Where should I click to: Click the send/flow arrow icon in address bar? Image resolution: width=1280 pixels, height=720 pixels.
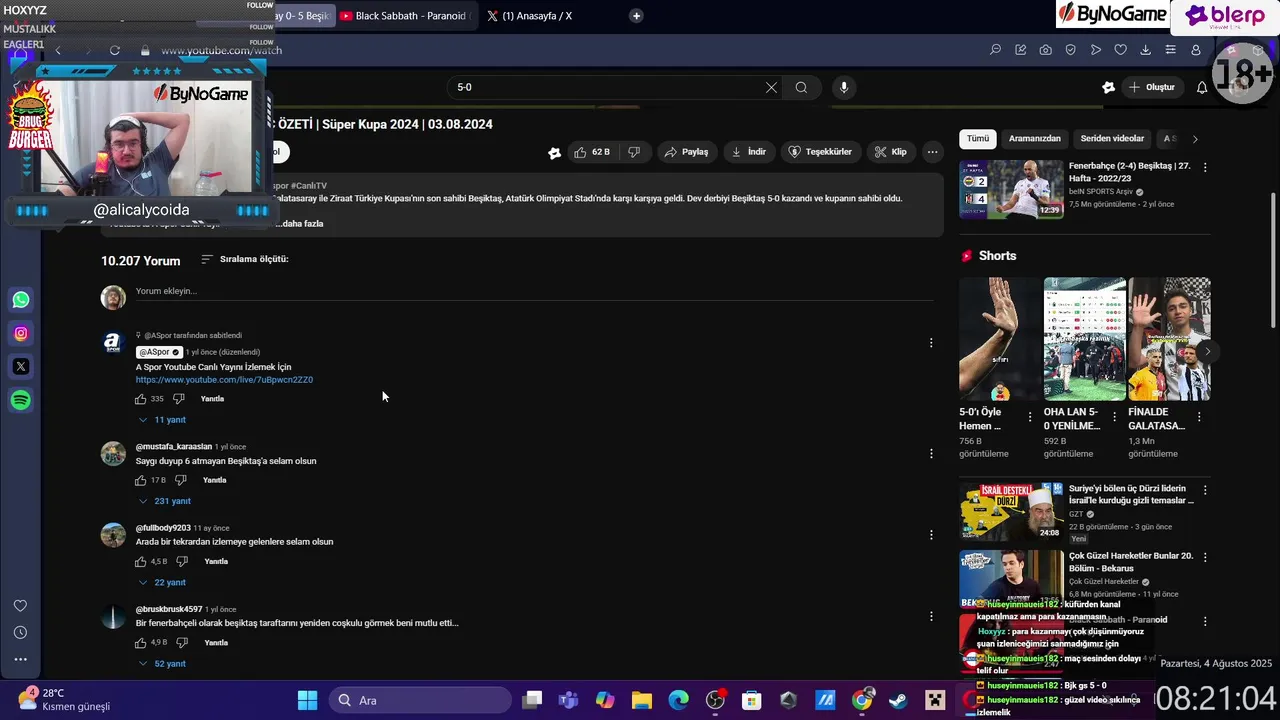point(1096,50)
